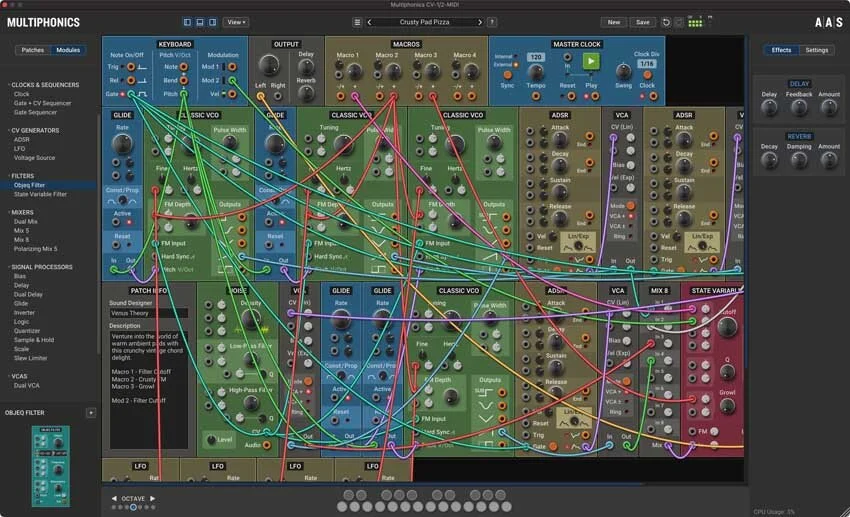Open the patch list menu icon
Screen dimensions: 850x517
pyautogui.click(x=357, y=22)
